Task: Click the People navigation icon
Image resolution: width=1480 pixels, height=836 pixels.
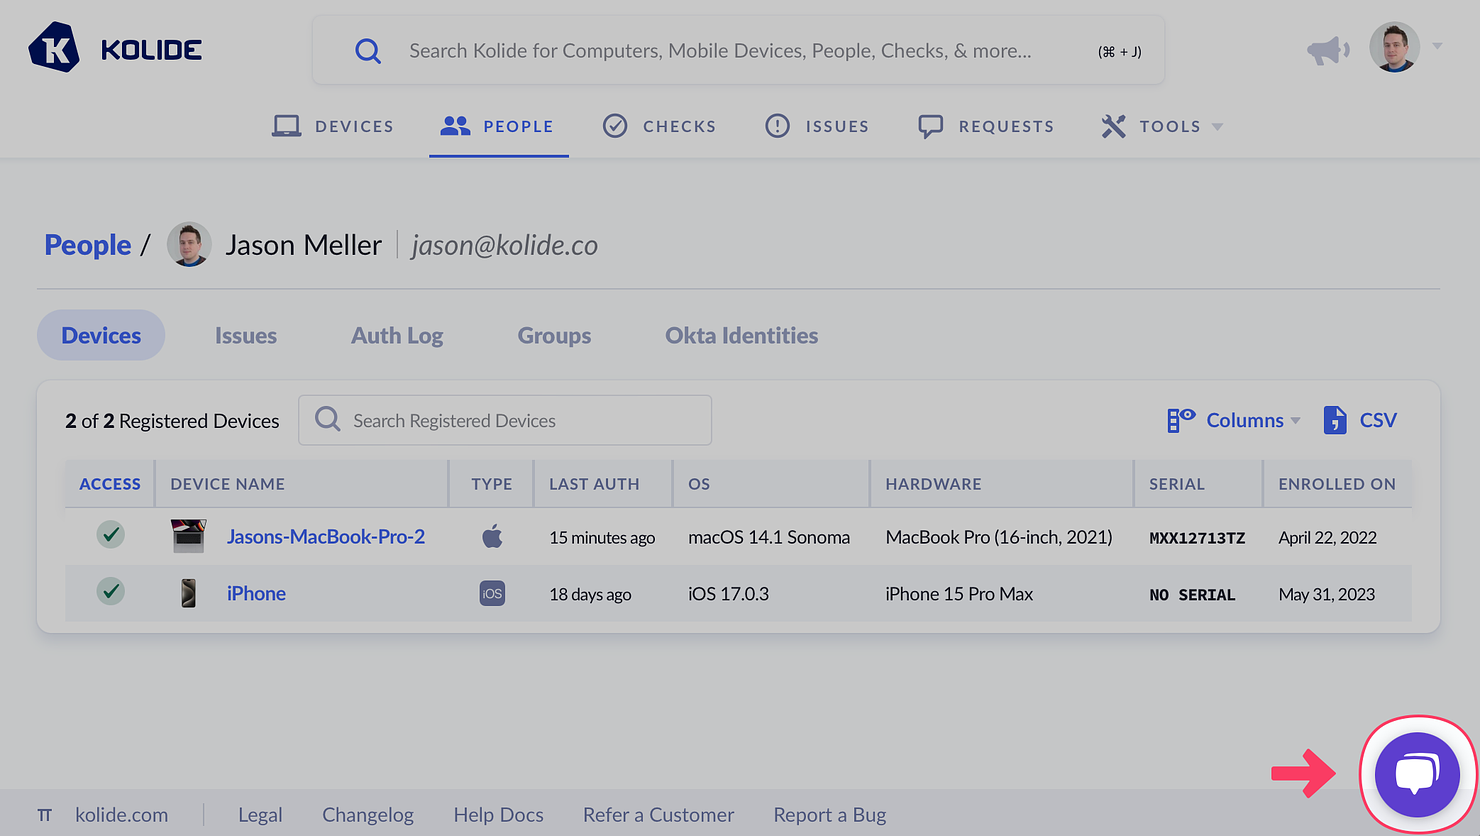Action: 454,125
